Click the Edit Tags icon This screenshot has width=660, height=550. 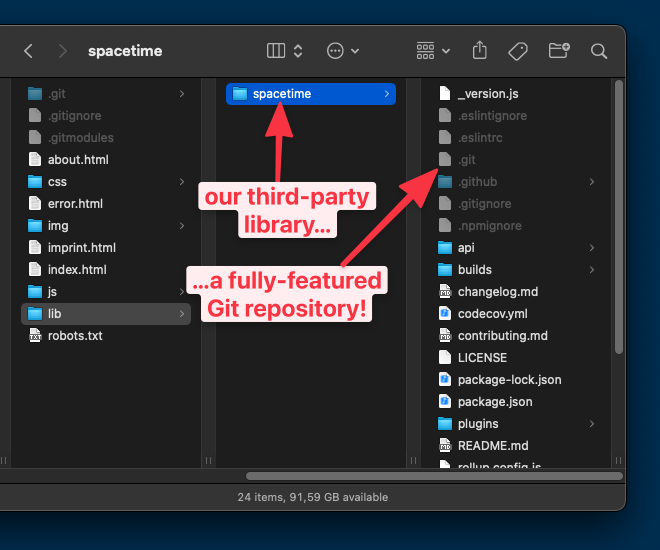(518, 51)
